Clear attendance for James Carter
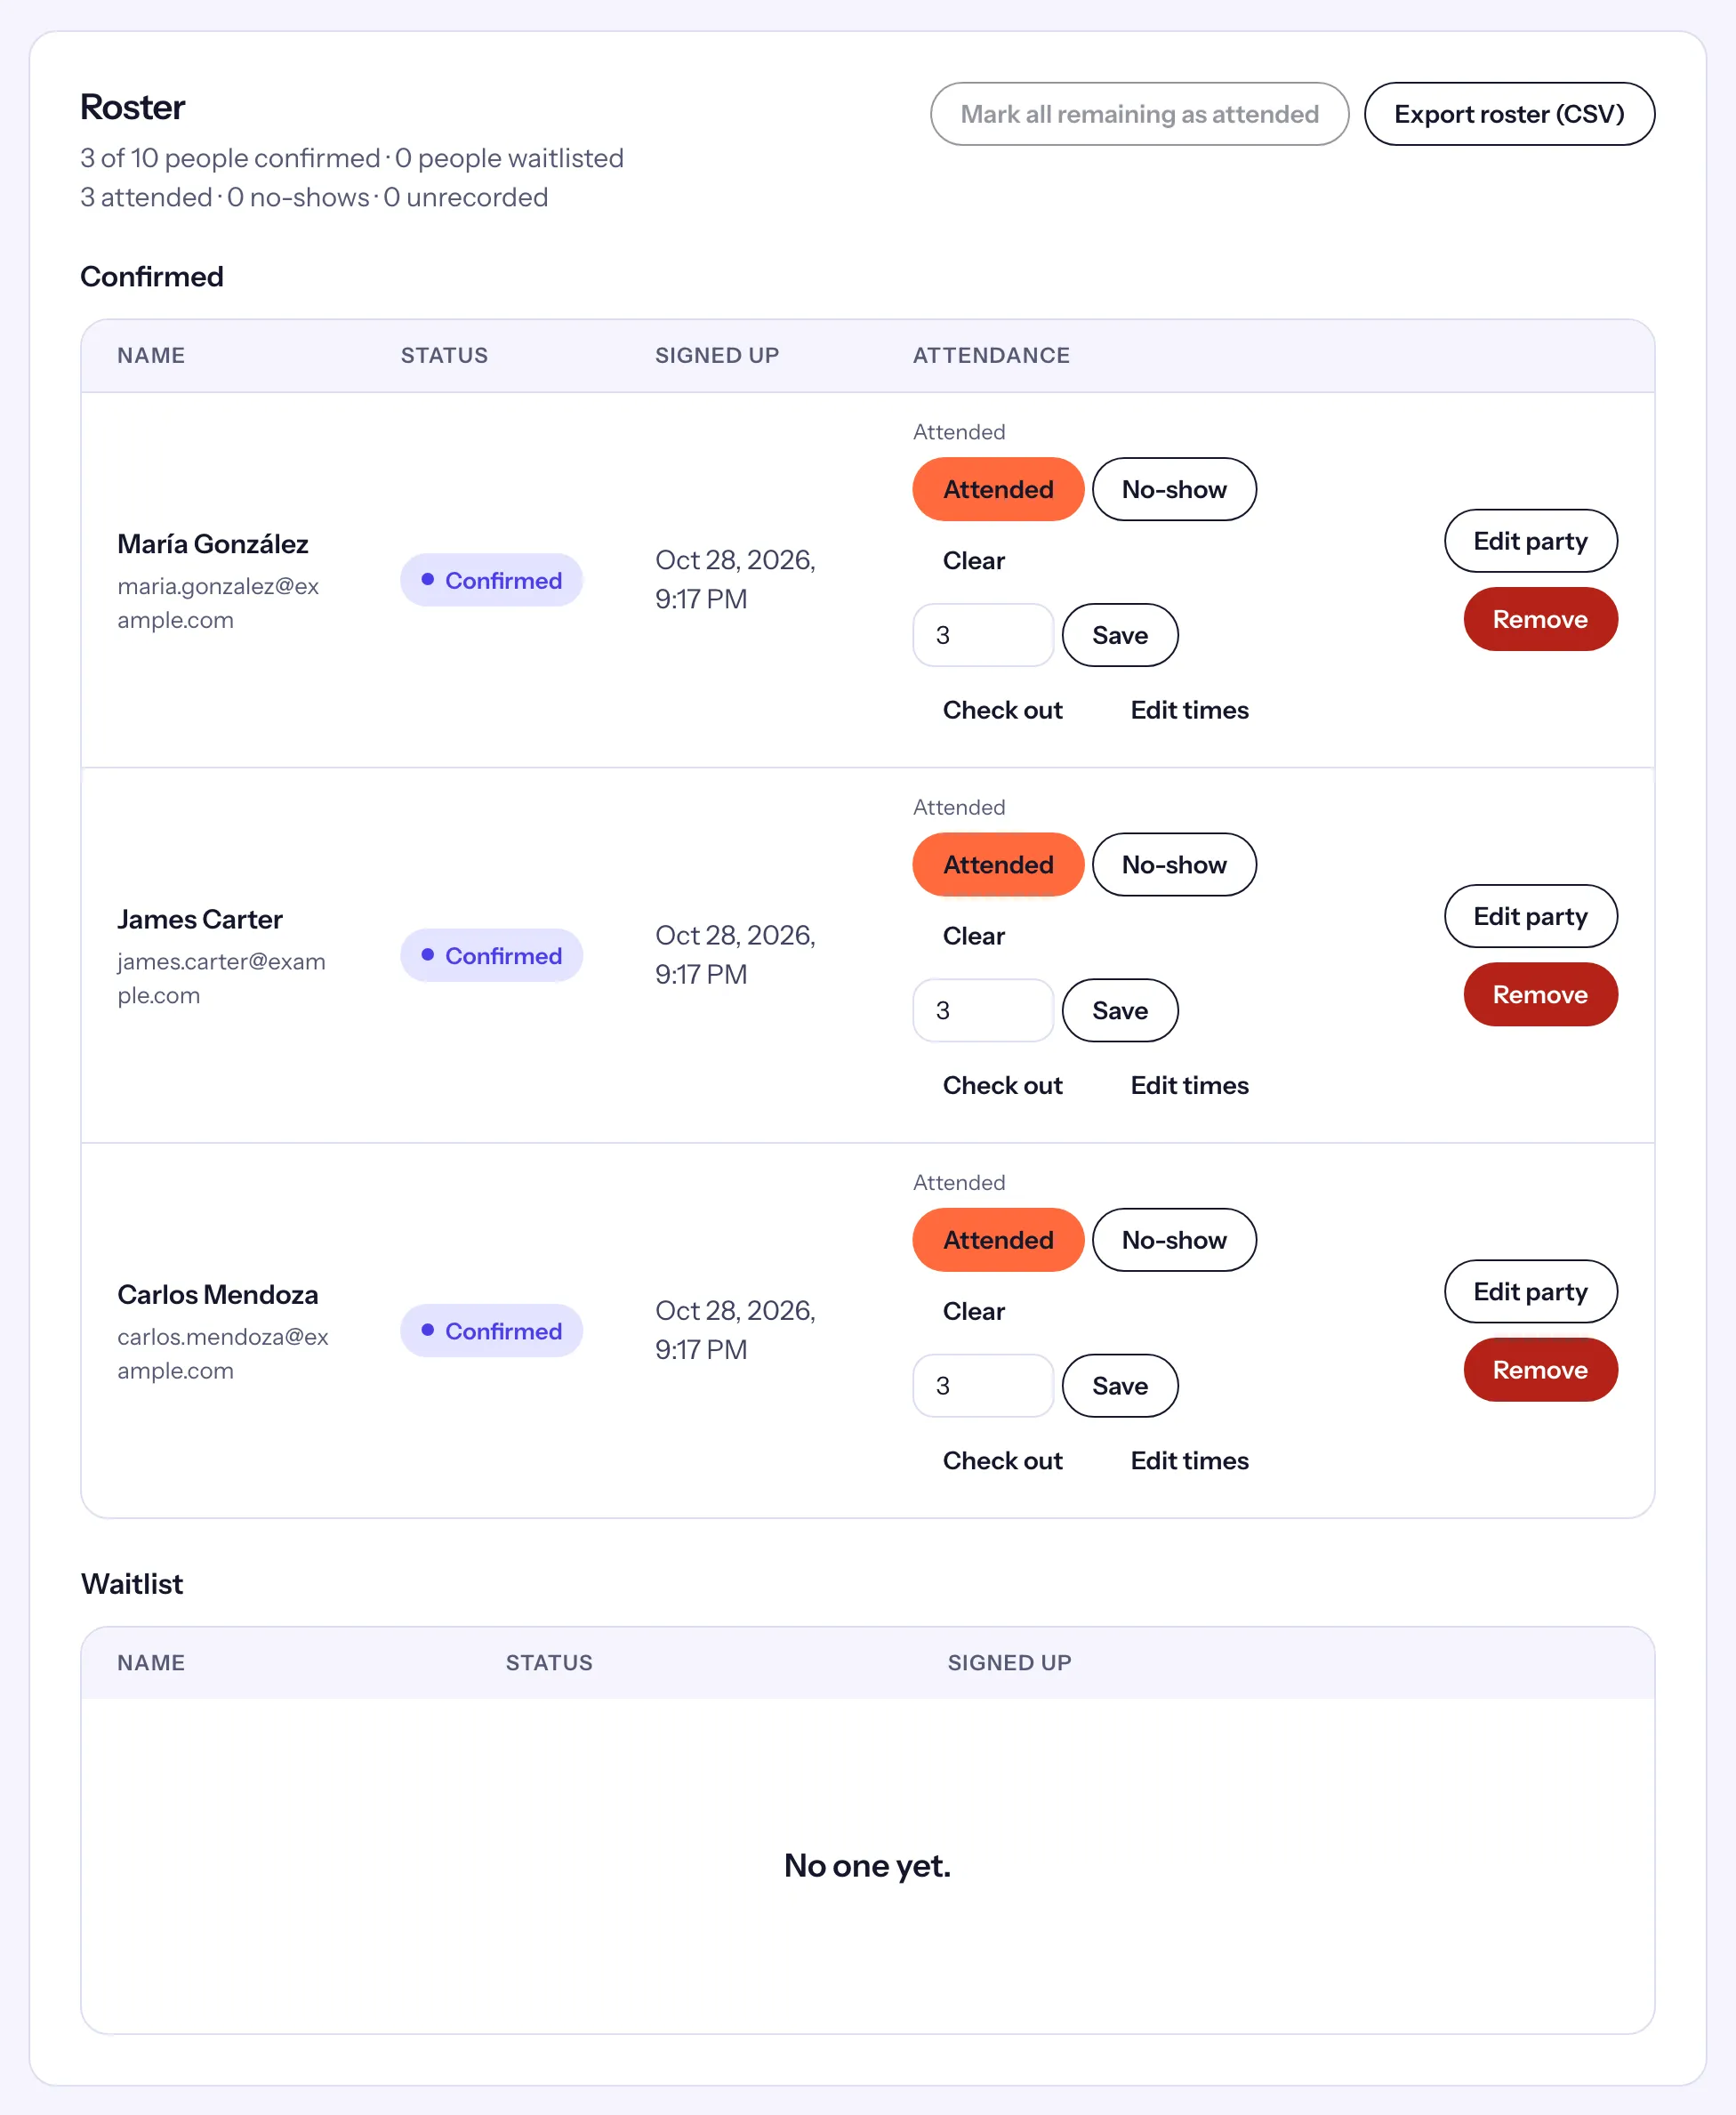This screenshot has height=2115, width=1736. click(x=973, y=936)
